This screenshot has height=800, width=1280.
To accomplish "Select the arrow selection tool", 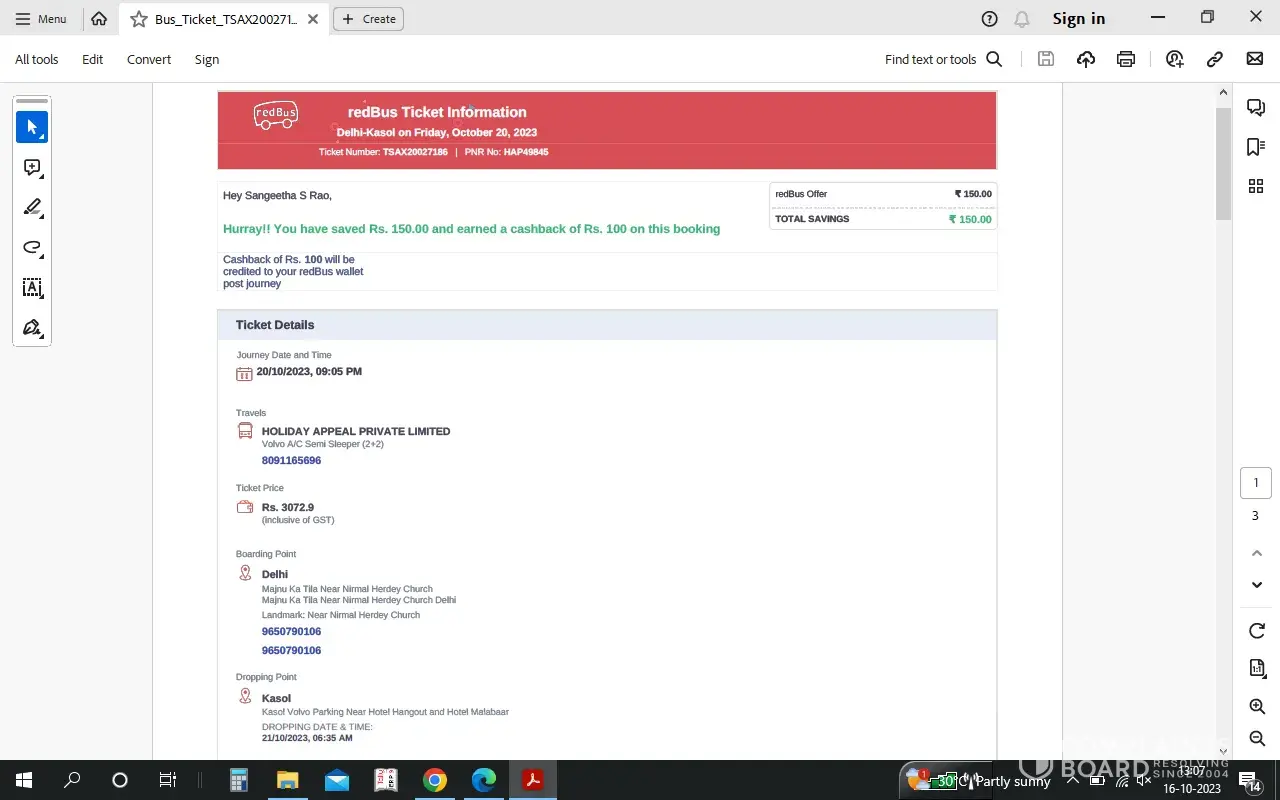I will point(32,127).
